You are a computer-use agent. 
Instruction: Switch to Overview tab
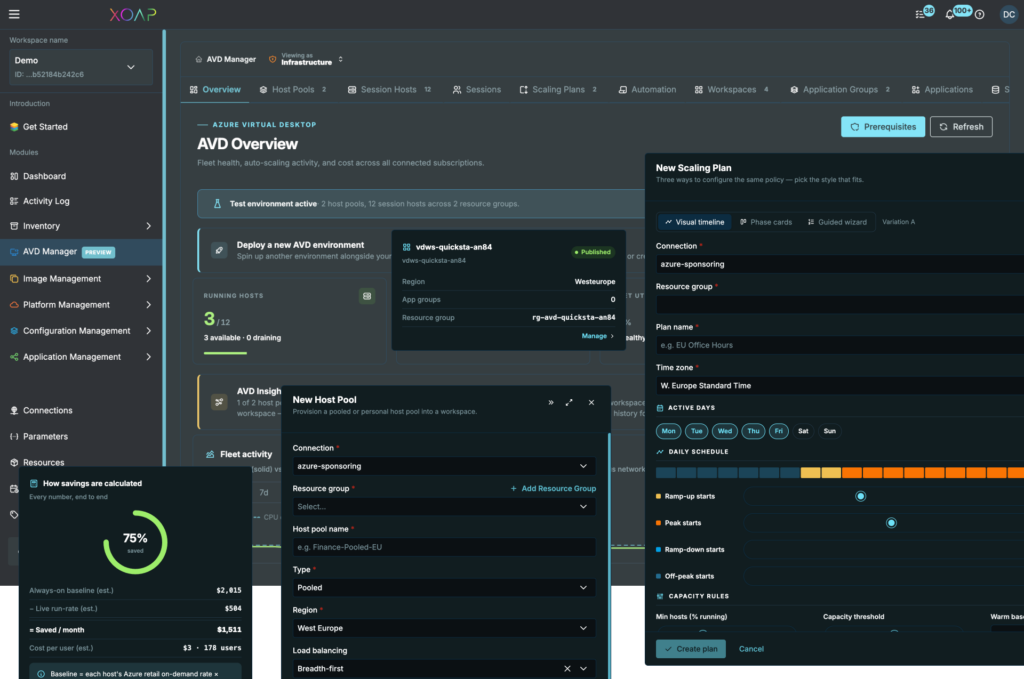pos(215,89)
